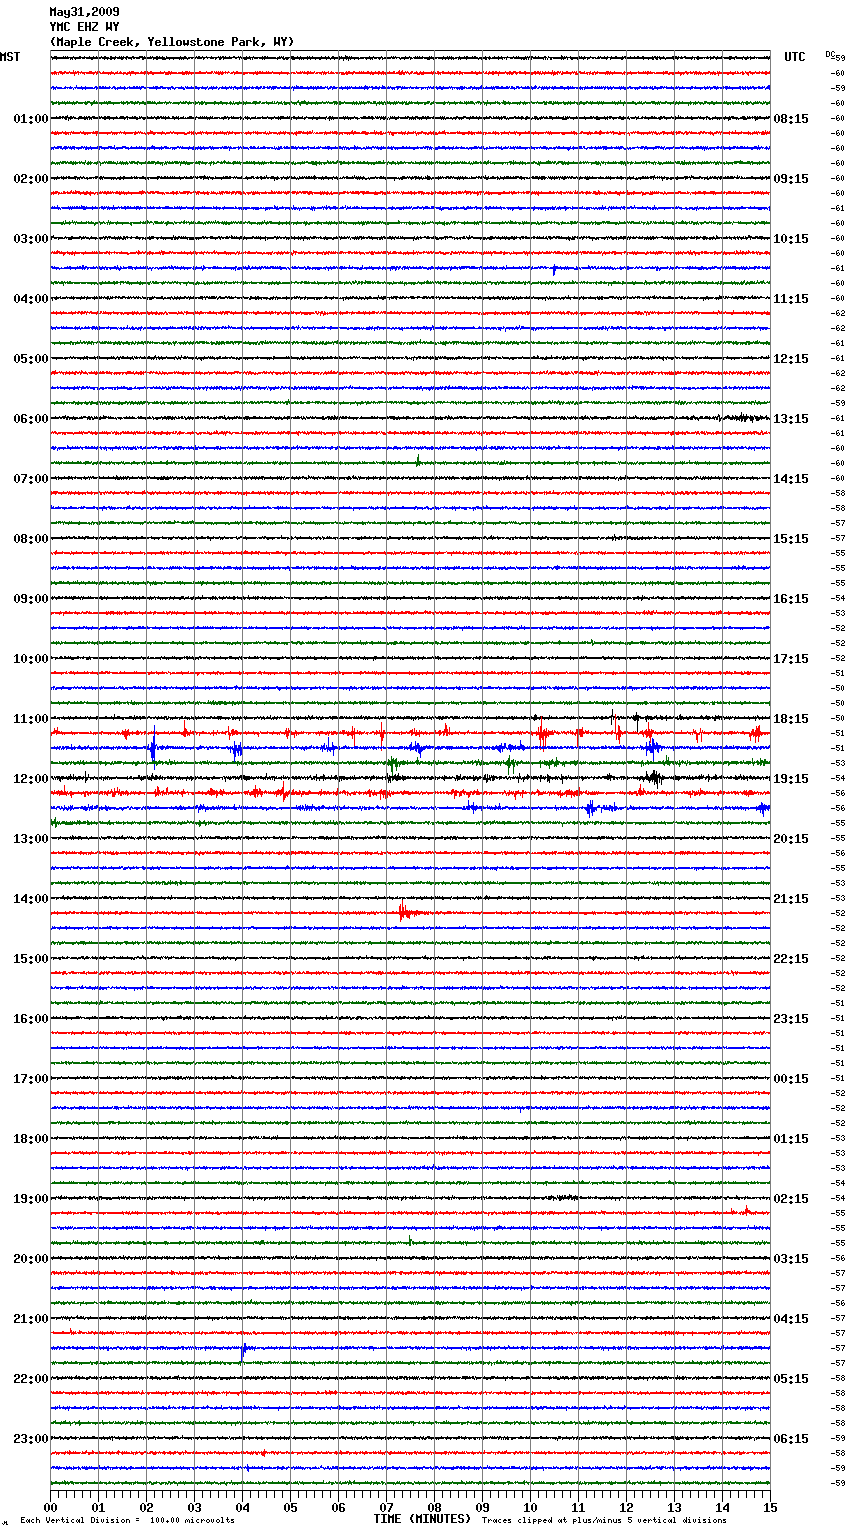Select the 10:00 MST row label
The width and height of the screenshot is (850, 1534).
pyautogui.click(x=31, y=659)
